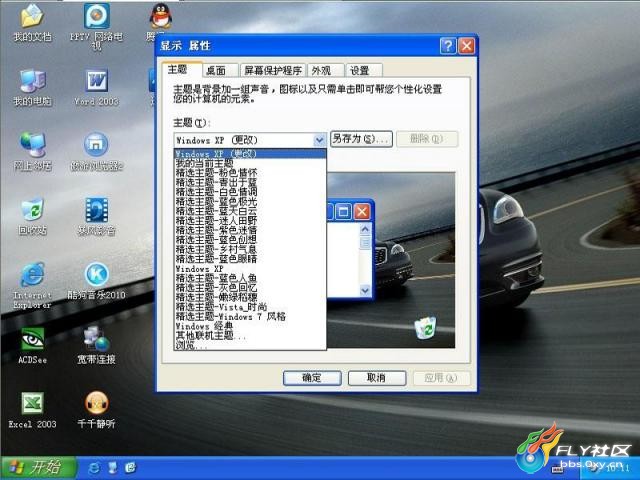640x480 pixels.
Task: Choose plain Windows XP theme entry
Action: coord(250,269)
